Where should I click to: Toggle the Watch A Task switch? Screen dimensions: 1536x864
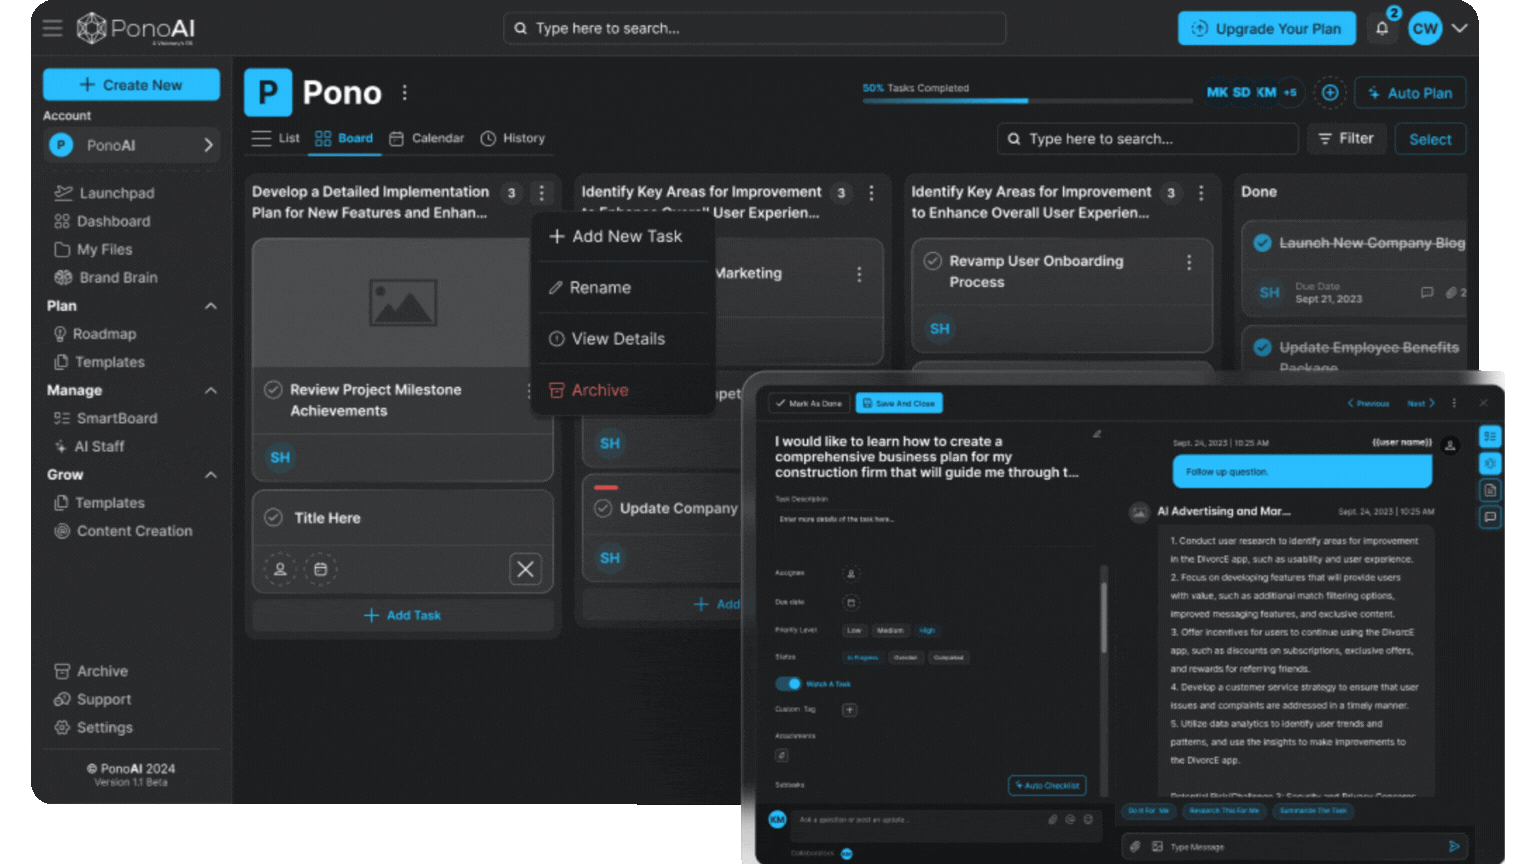(788, 684)
